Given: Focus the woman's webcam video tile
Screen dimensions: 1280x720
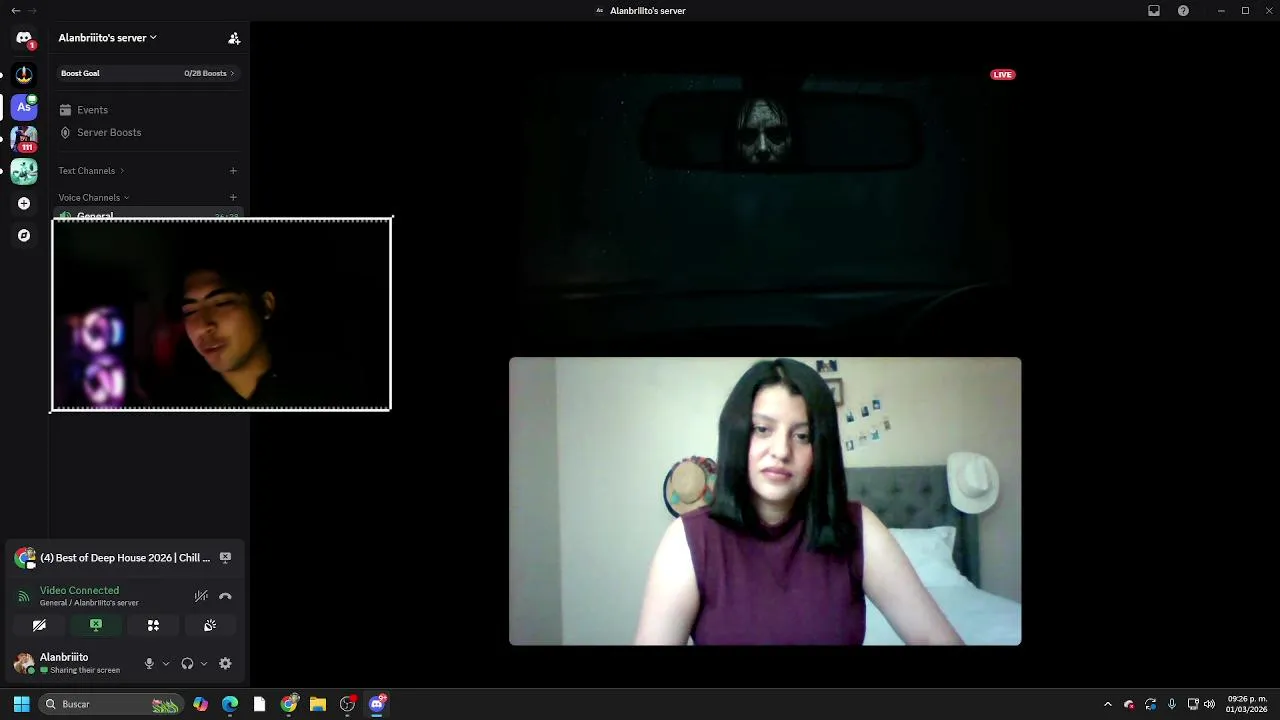Looking at the screenshot, I should (x=765, y=501).
